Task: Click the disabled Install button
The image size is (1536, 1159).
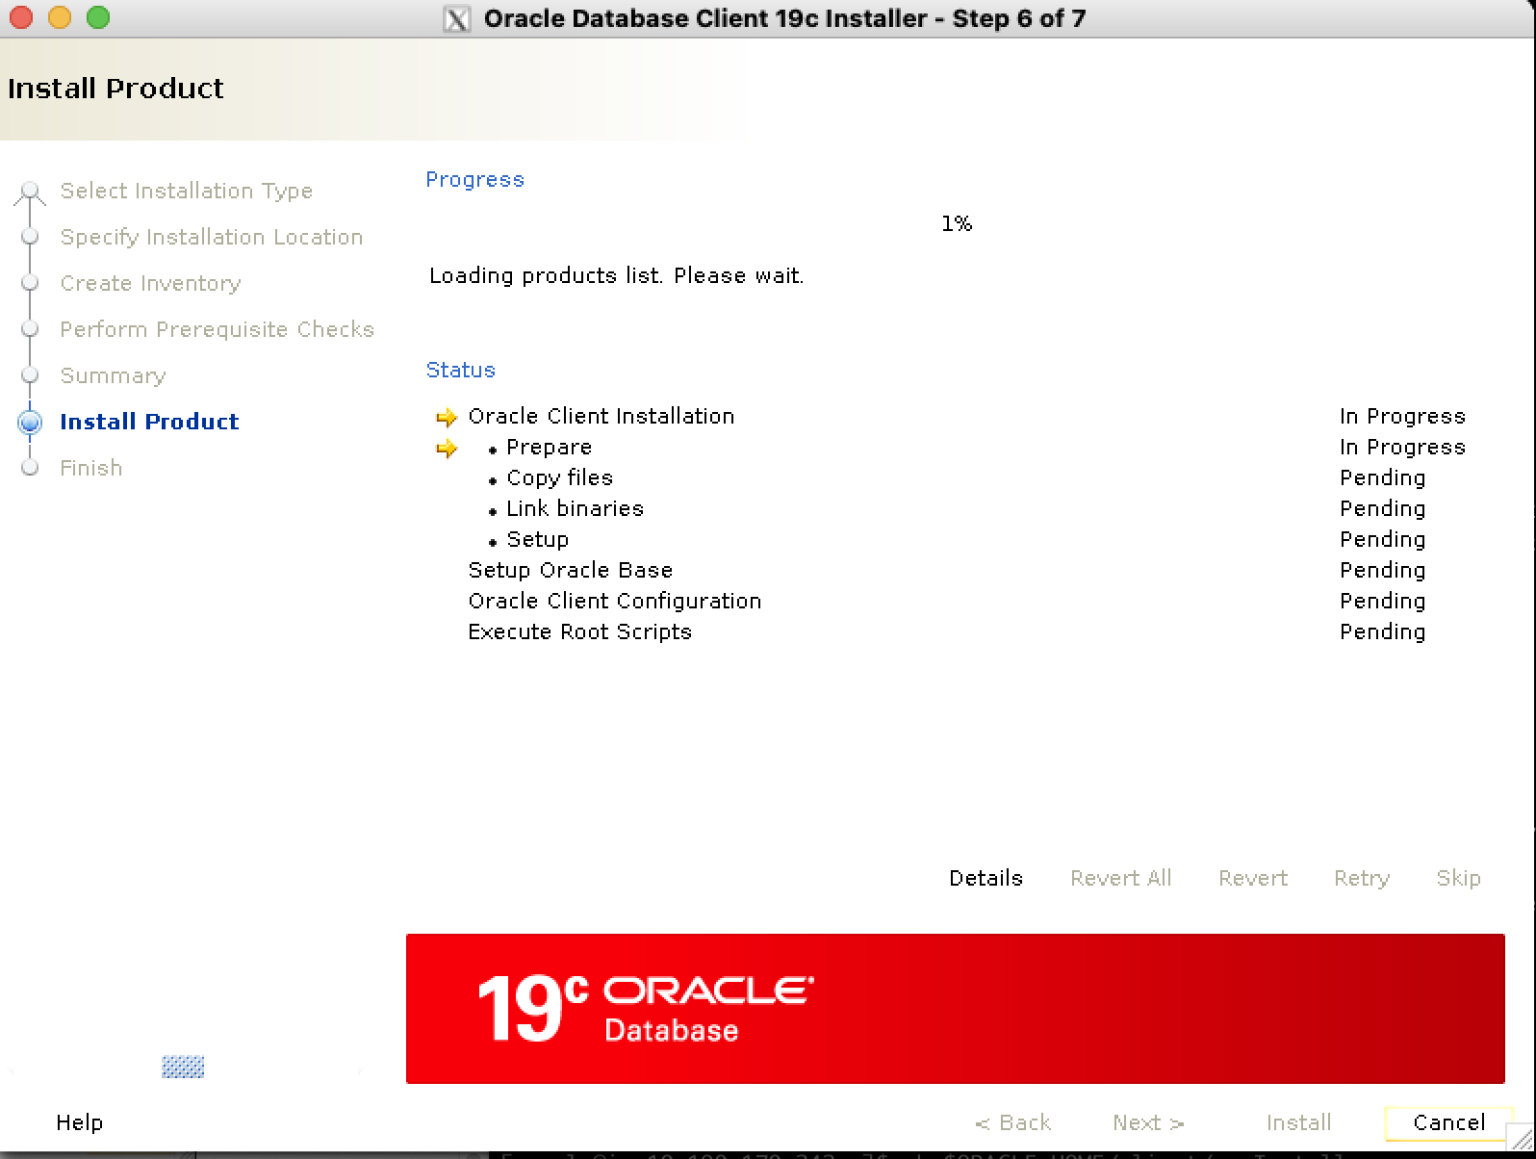Action: (1298, 1122)
